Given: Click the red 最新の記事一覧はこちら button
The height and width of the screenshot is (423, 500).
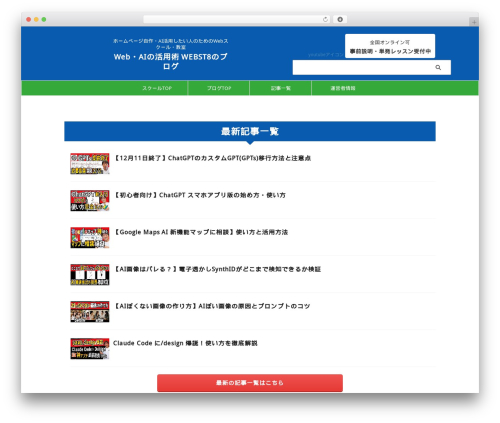Looking at the screenshot, I should tap(250, 383).
